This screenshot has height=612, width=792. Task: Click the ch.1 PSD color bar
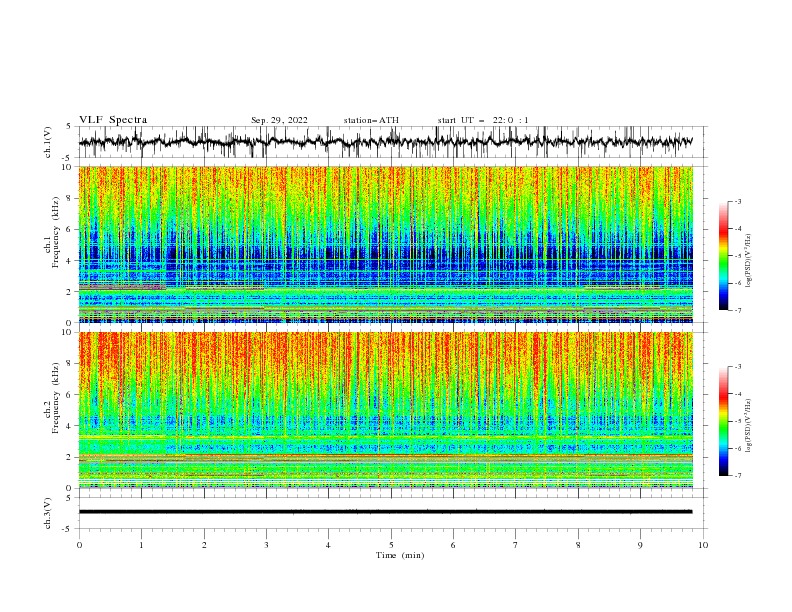click(723, 256)
